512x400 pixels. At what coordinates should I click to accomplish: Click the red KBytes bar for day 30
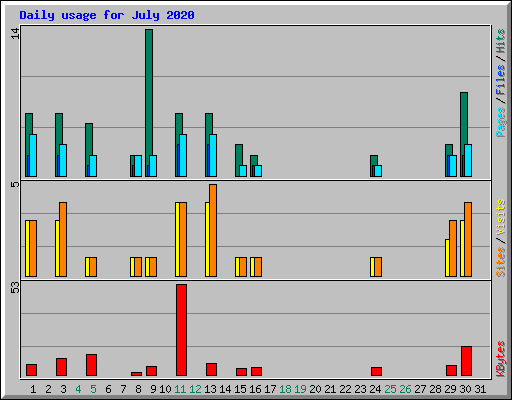coord(466,361)
